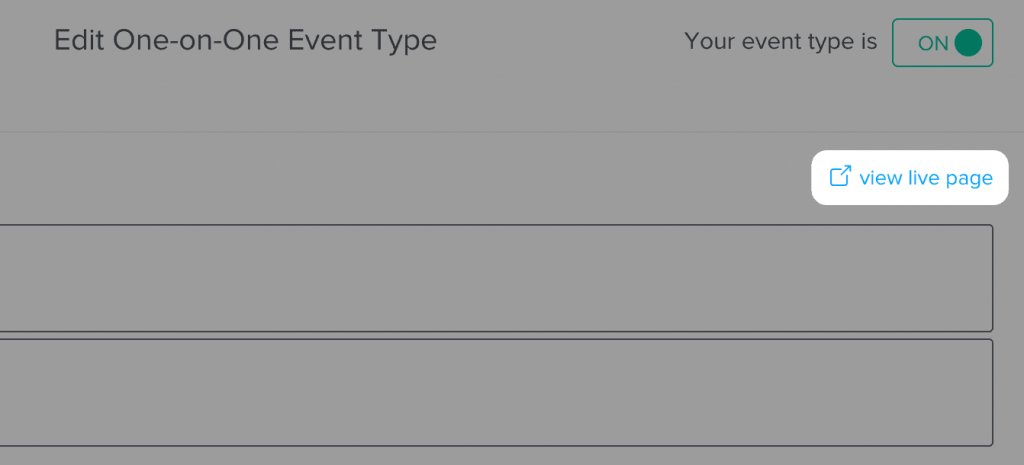The image size is (1024, 465).
Task: Click the external-link arrow icon
Action: click(x=840, y=176)
